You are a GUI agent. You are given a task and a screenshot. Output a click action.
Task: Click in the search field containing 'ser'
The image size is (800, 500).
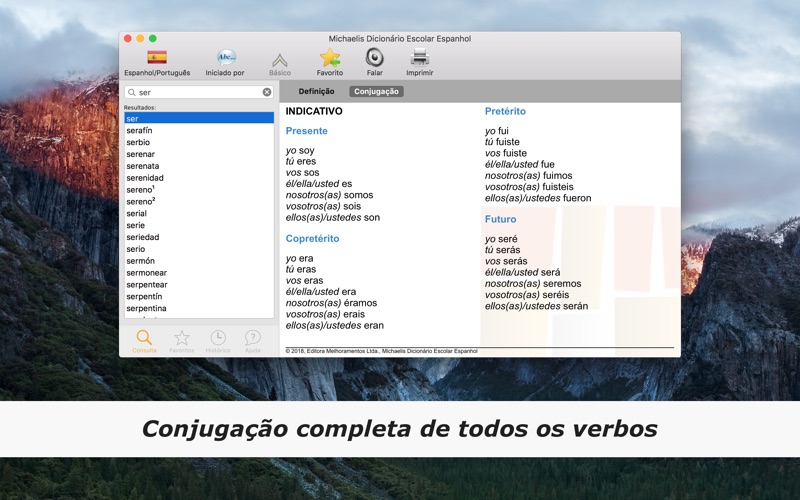(199, 92)
